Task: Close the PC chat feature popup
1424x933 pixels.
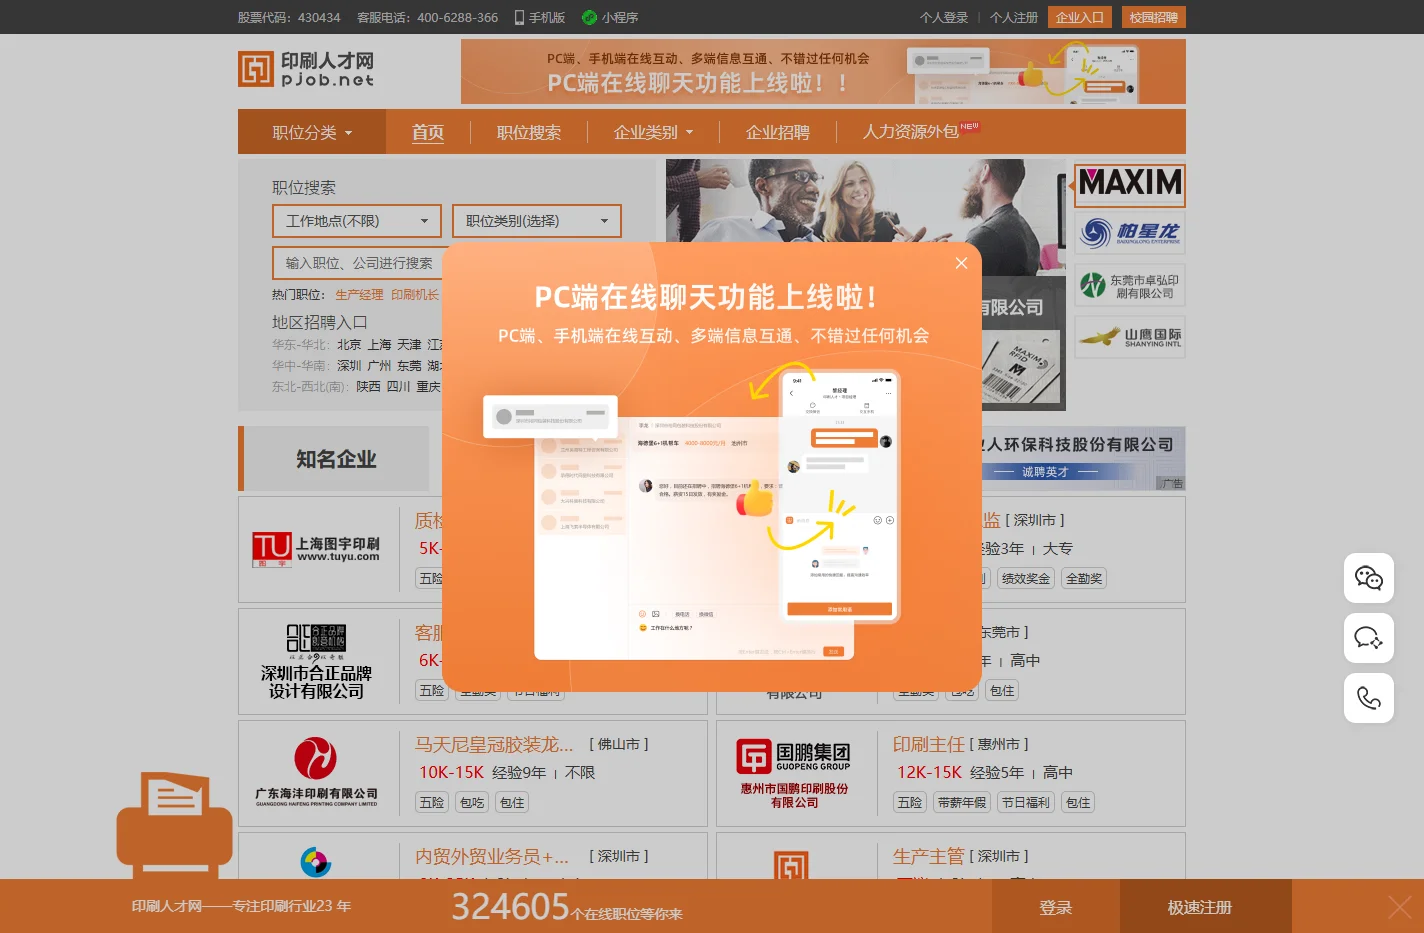Action: click(x=961, y=263)
